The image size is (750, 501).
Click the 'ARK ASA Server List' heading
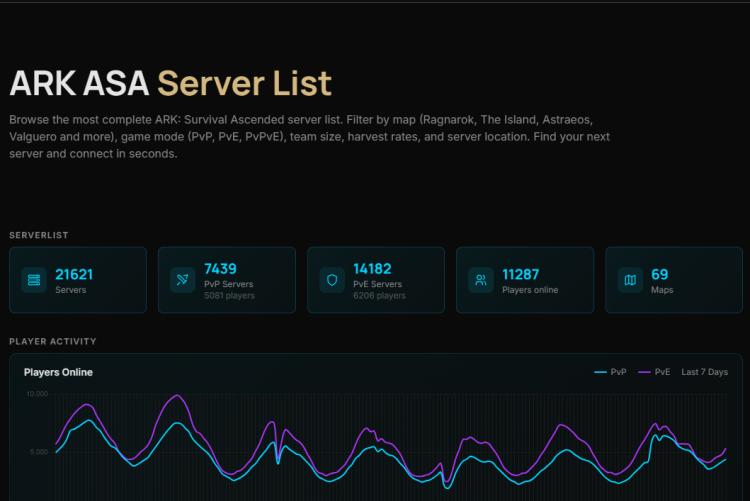(170, 83)
